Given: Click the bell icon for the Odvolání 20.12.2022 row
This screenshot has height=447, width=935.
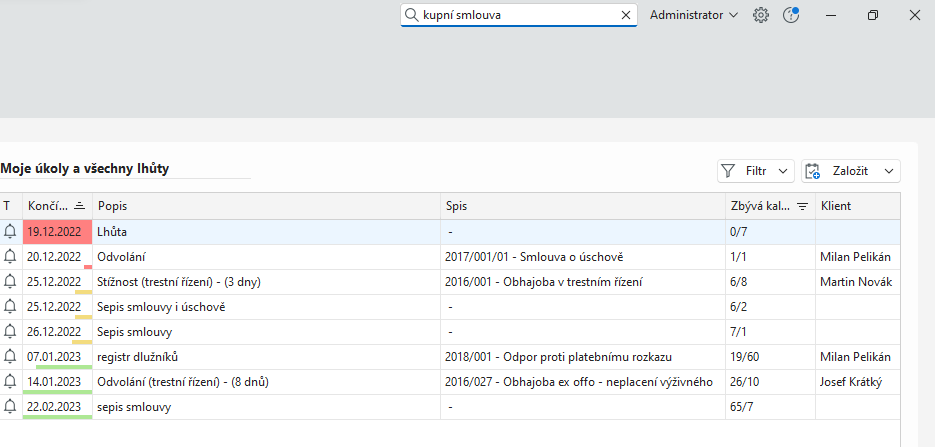Looking at the screenshot, I should [x=11, y=256].
